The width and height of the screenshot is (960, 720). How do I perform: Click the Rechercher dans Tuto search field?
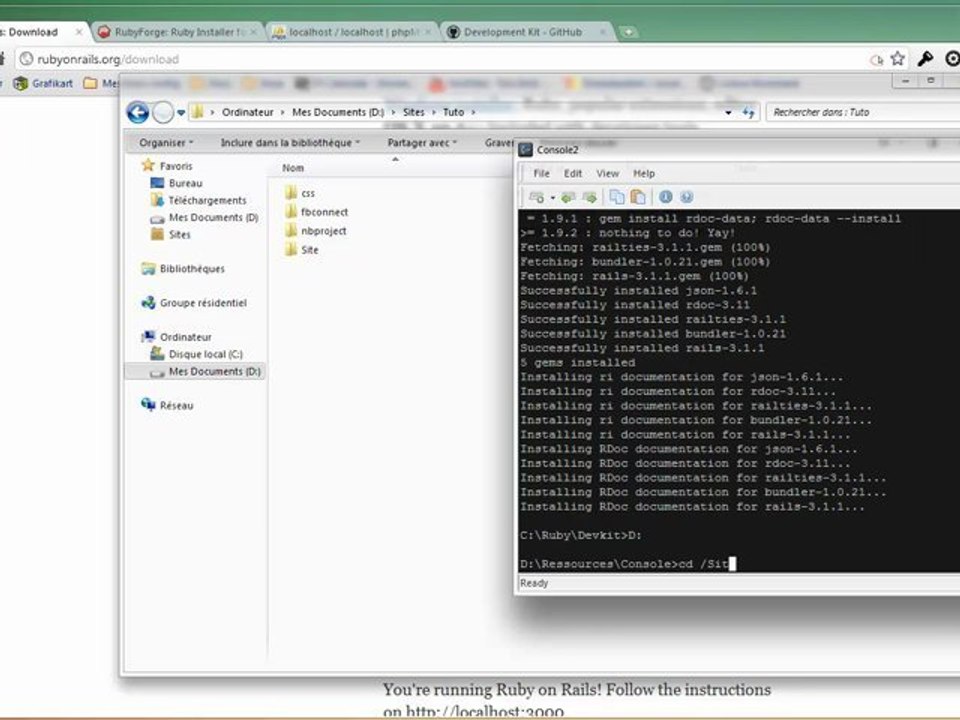[x=863, y=112]
